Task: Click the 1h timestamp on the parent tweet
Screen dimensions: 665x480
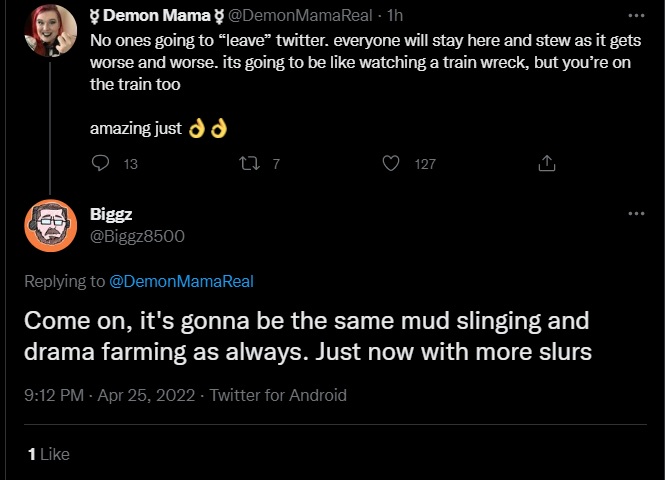Action: (395, 16)
